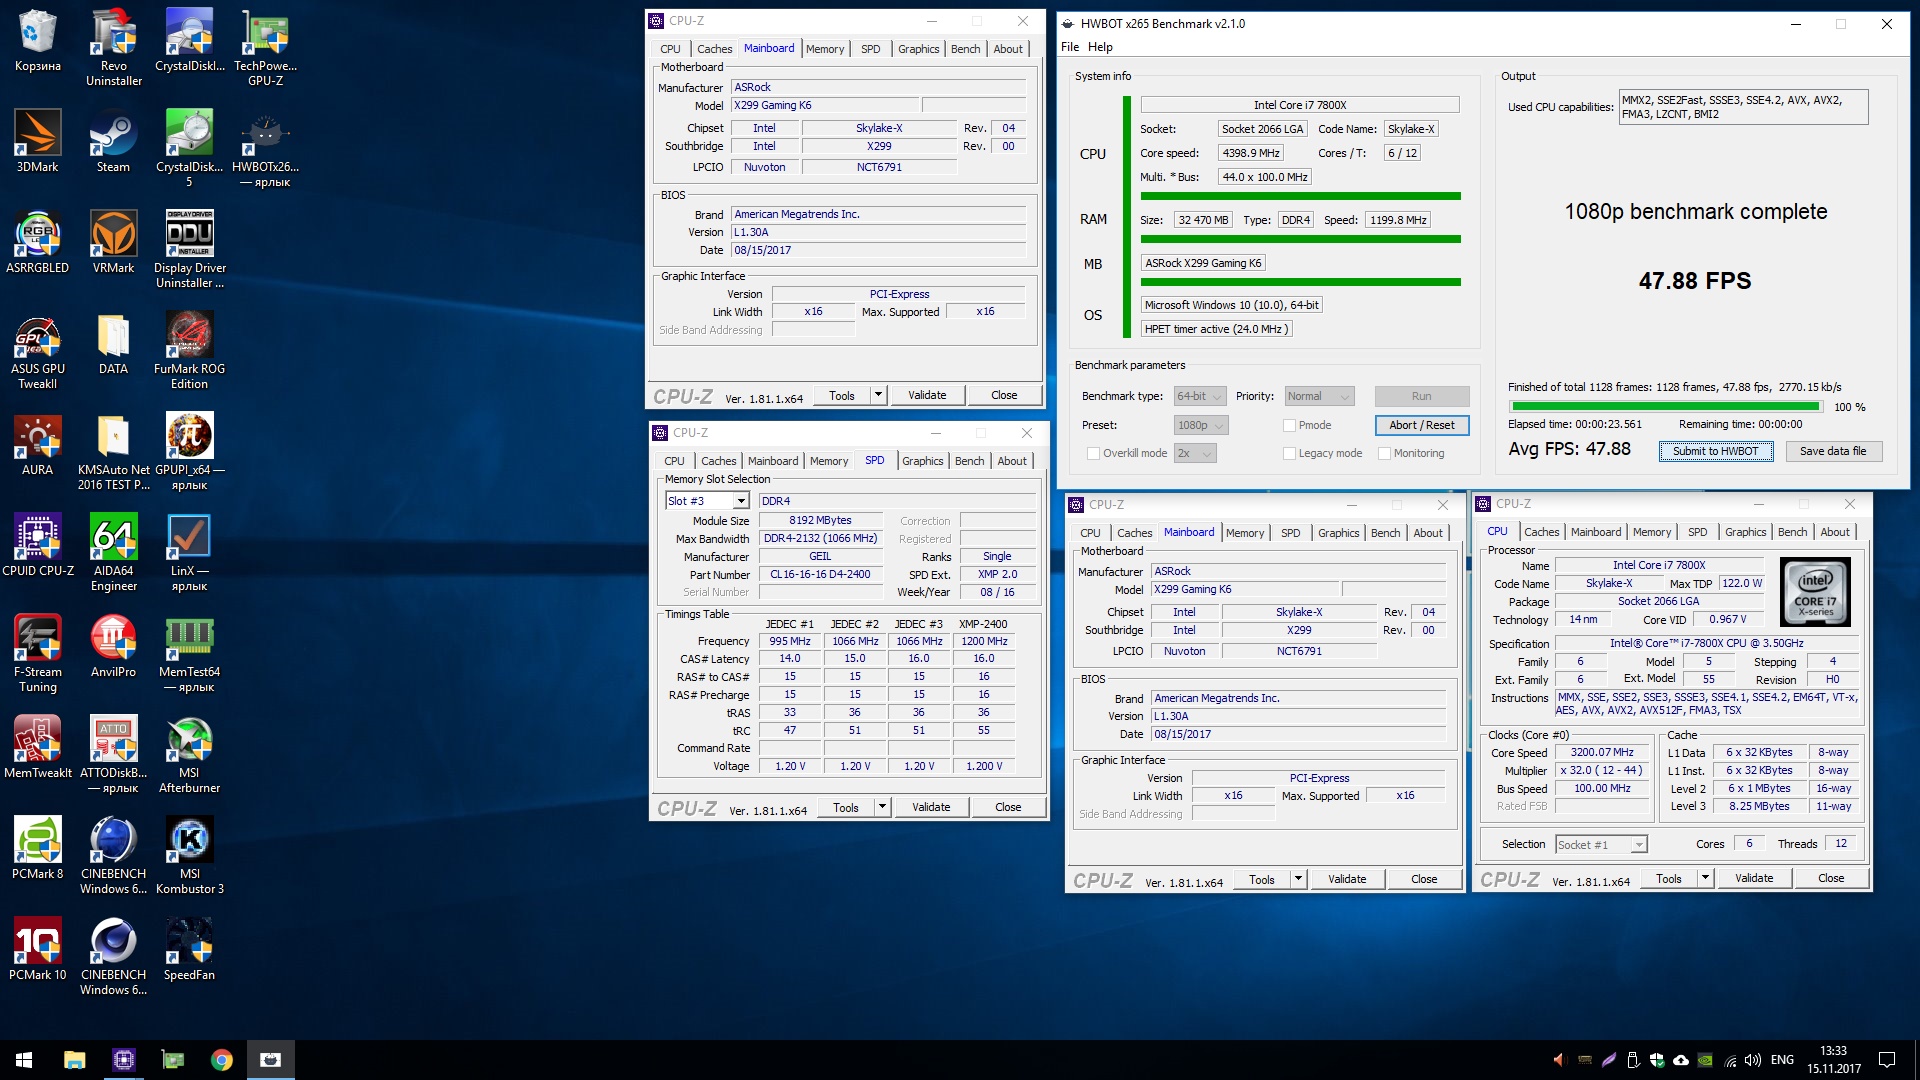Select the HWBOT x265 desktop shortcut
1920x1080 pixels.
tap(265, 149)
